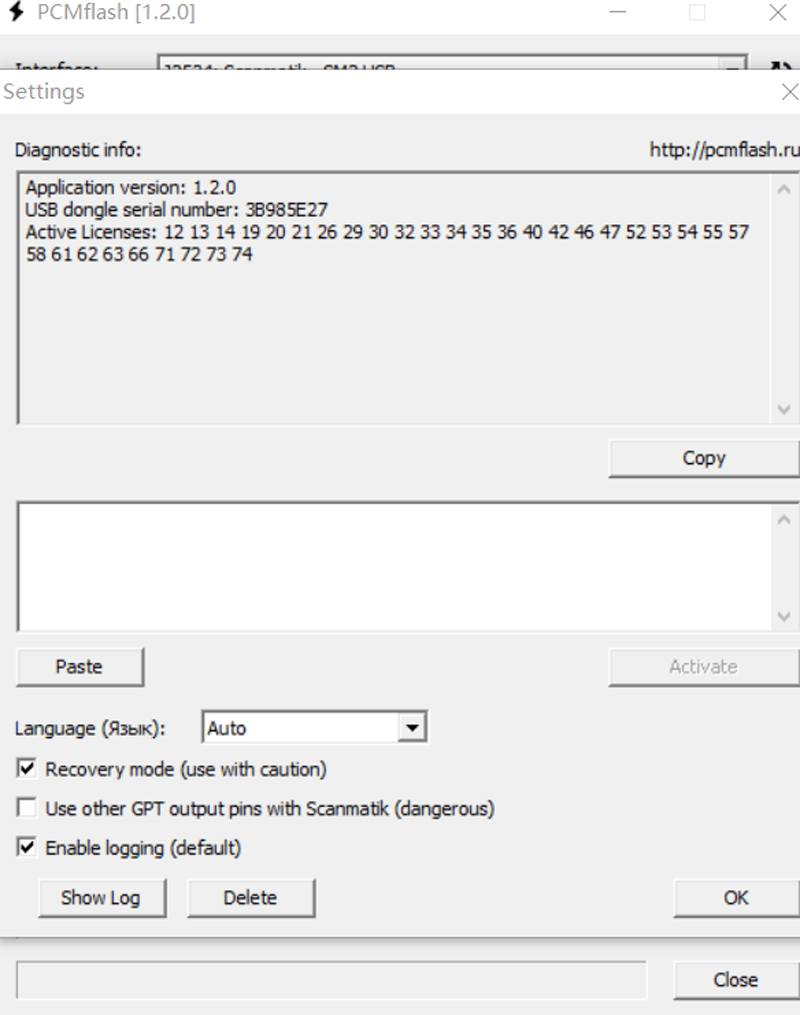Click scroll up arrow of license key box
The width and height of the screenshot is (800, 1015).
[x=784, y=519]
